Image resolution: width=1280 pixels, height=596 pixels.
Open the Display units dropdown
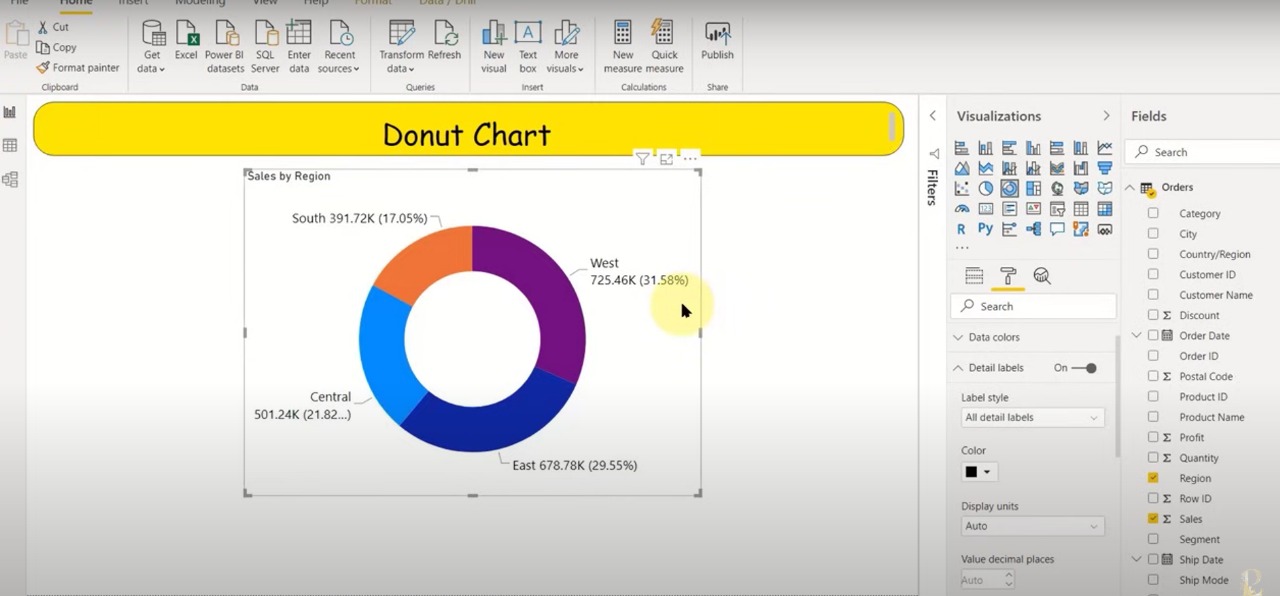pyautogui.click(x=1031, y=526)
